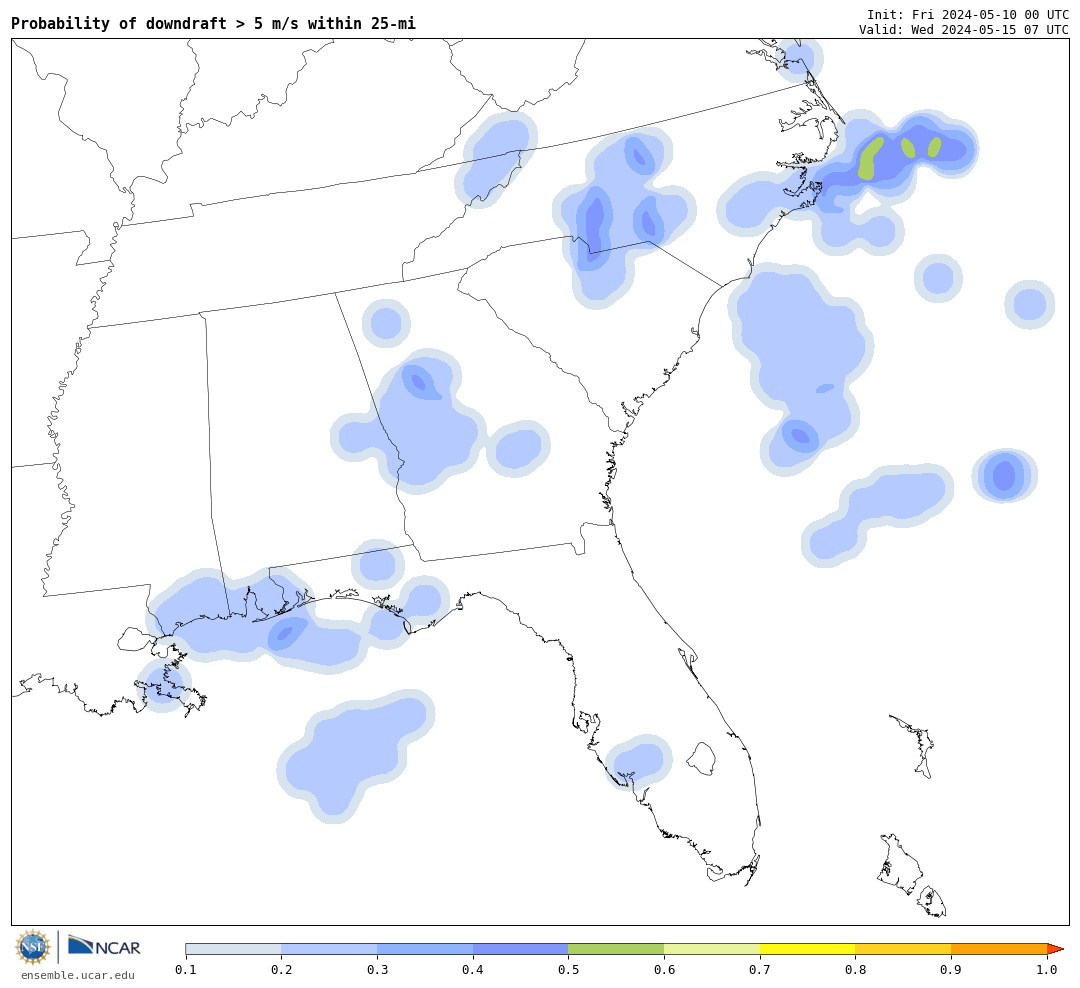Select the 0.2–0.3 light blue colorbar segment
Screen dimensions: 1080x988
point(329,949)
